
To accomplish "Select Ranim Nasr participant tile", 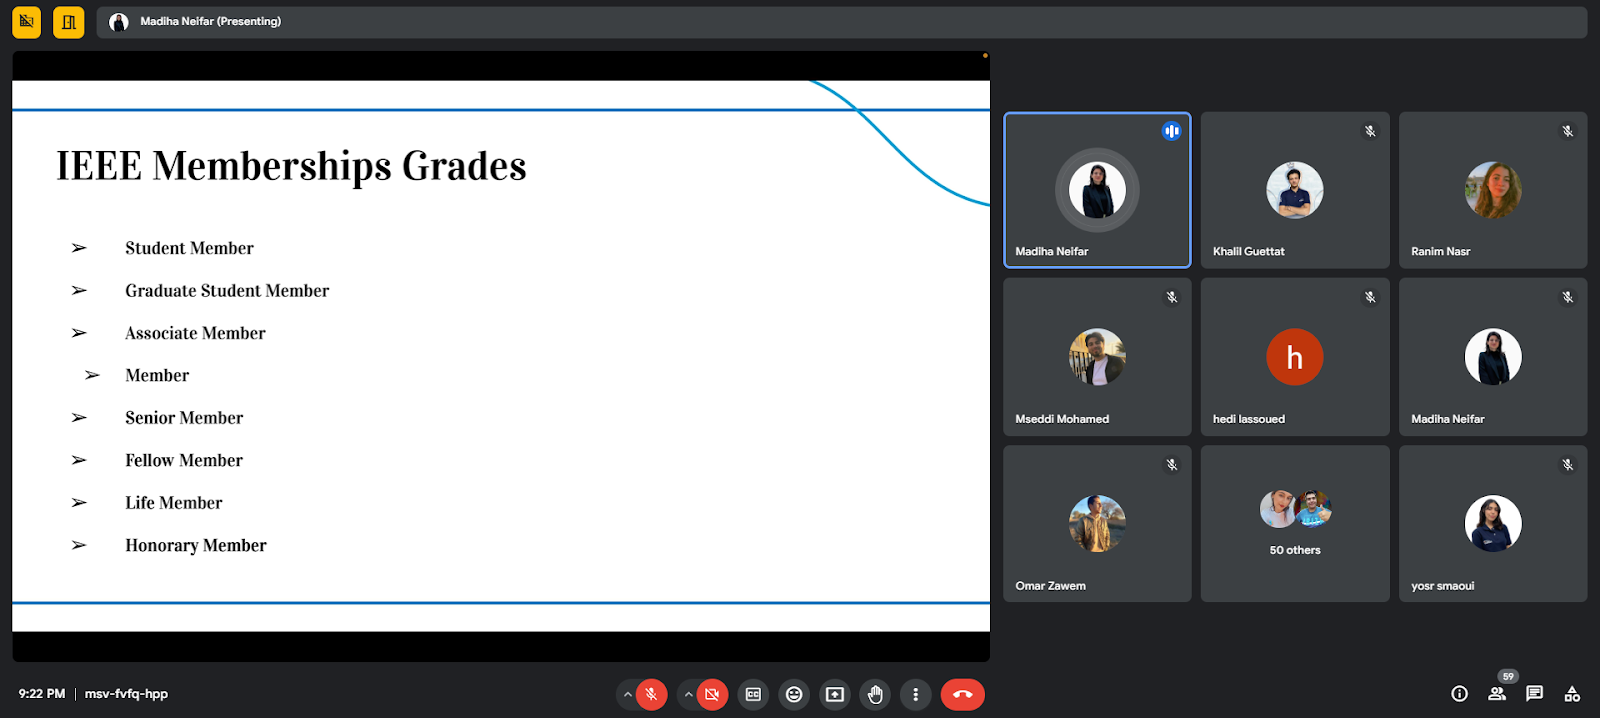I will pos(1493,190).
